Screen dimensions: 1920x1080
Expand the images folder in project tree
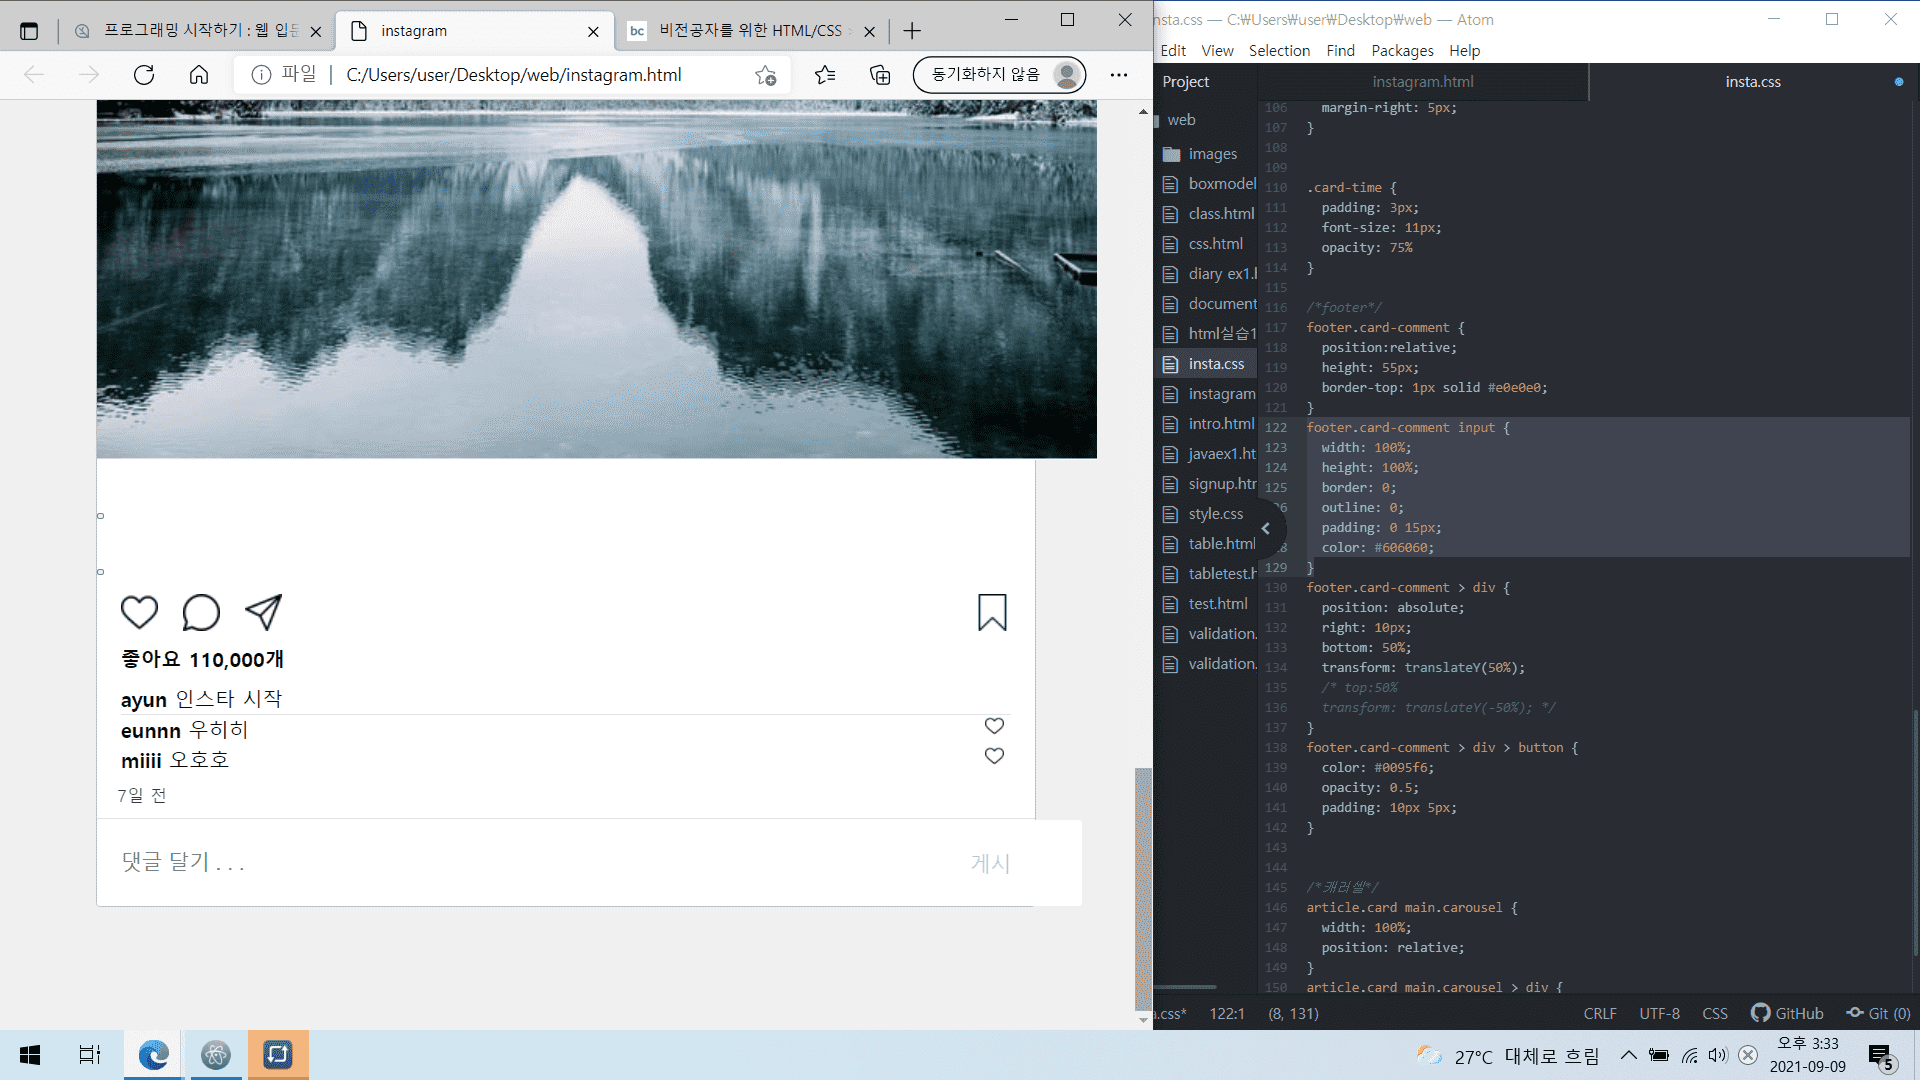pos(1212,154)
